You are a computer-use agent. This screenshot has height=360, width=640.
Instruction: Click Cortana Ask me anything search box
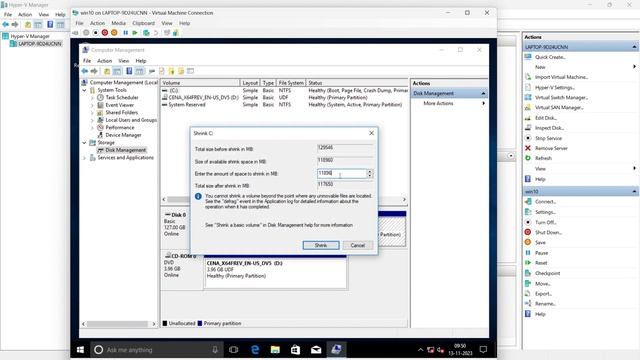pos(157,350)
